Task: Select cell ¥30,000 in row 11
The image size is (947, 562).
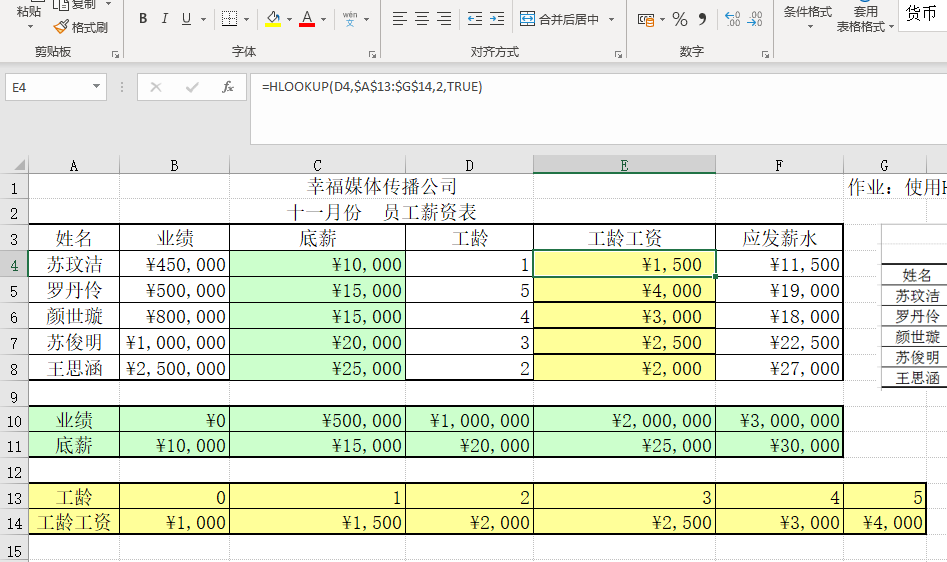Action: click(779, 445)
